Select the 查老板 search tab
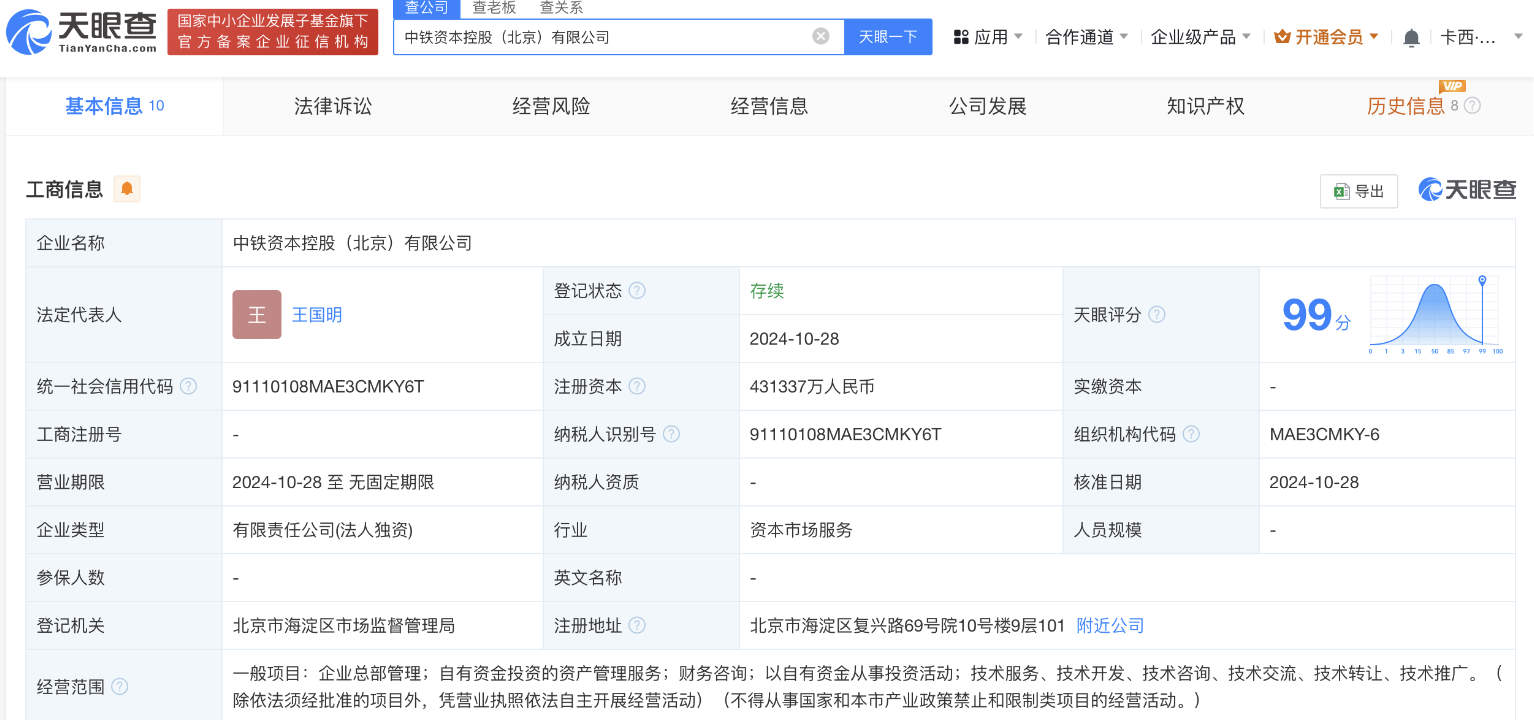Screen dimensions: 1534x720 click(494, 8)
